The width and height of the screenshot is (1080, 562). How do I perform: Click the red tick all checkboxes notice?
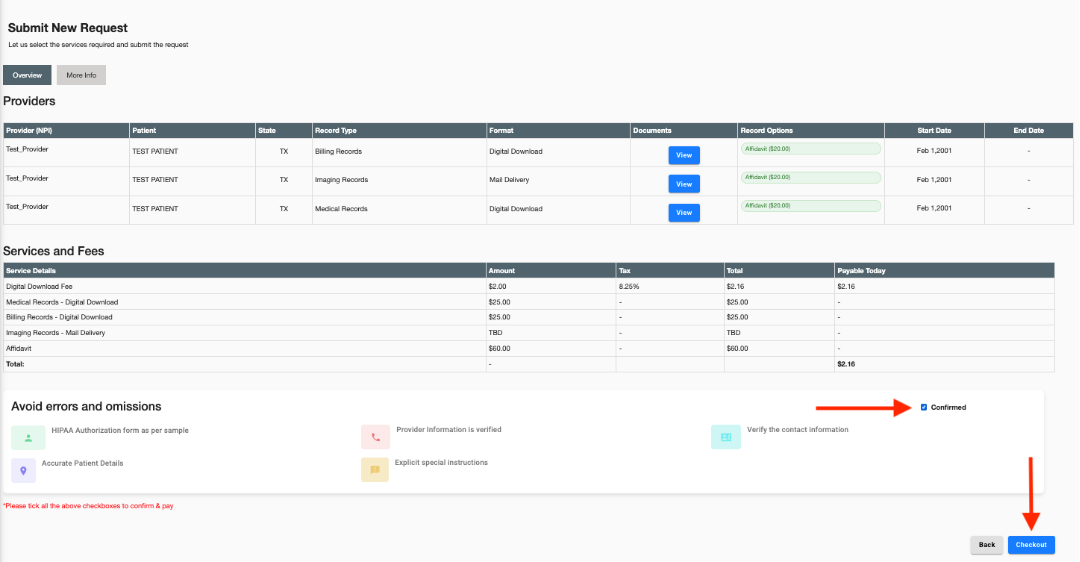pos(88,506)
